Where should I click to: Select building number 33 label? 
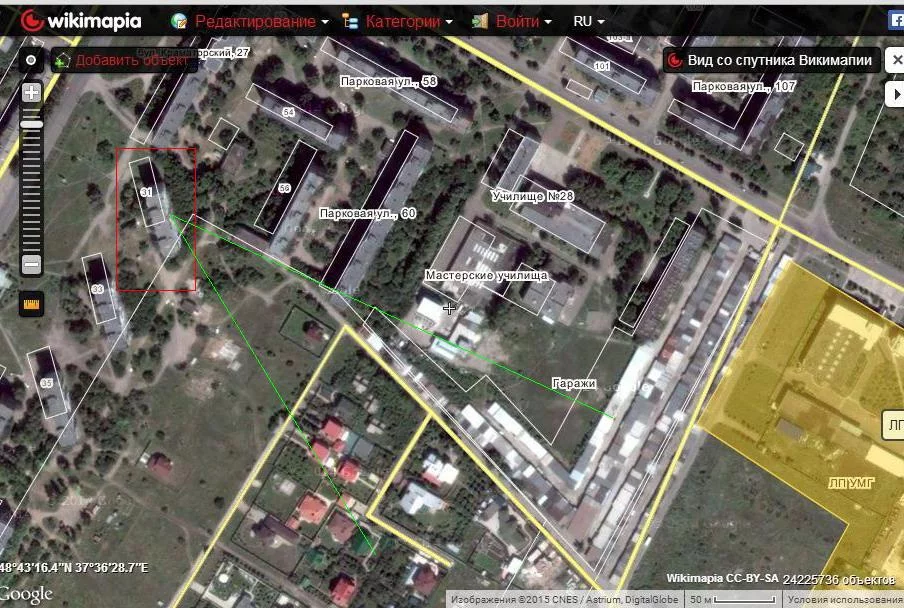tap(97, 289)
